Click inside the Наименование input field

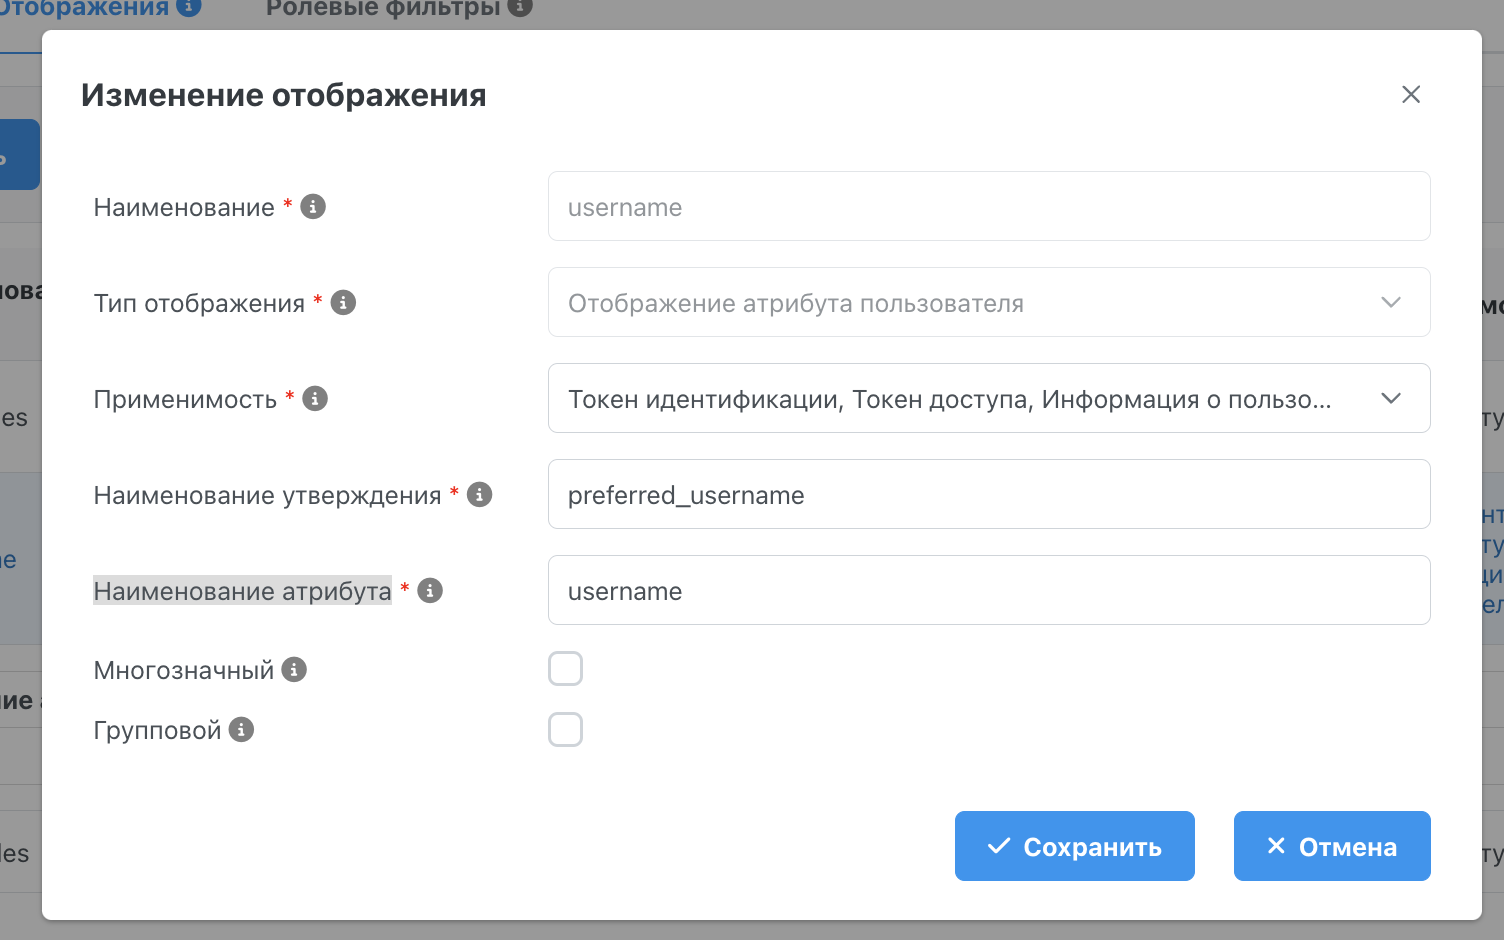988,206
